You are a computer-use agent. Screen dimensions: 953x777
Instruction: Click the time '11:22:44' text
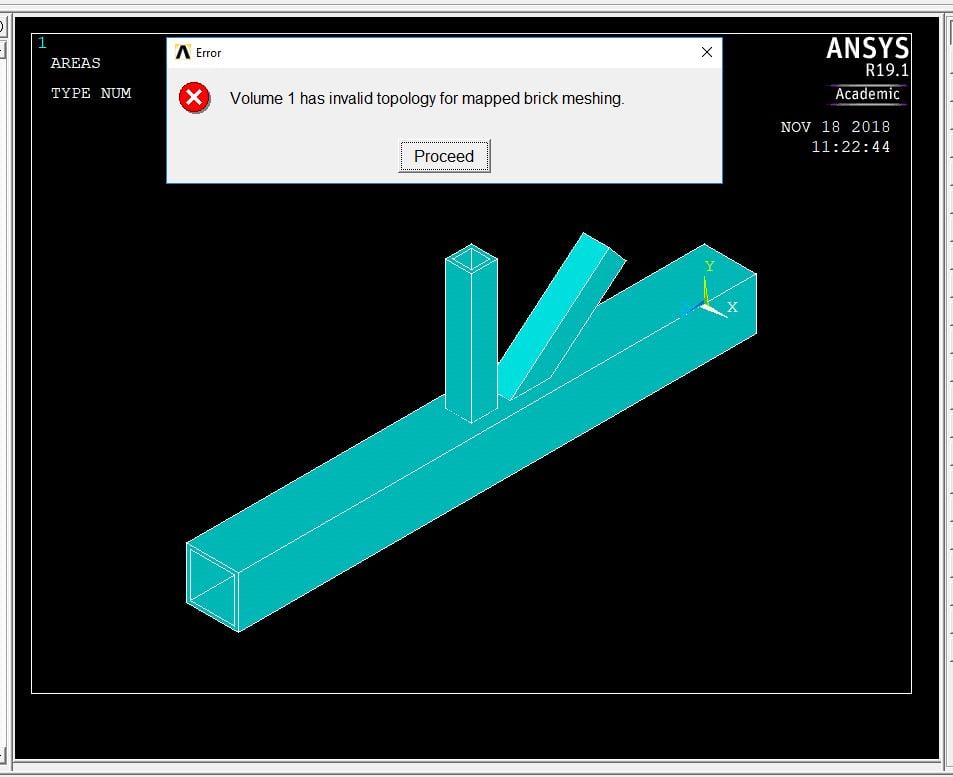pos(850,147)
